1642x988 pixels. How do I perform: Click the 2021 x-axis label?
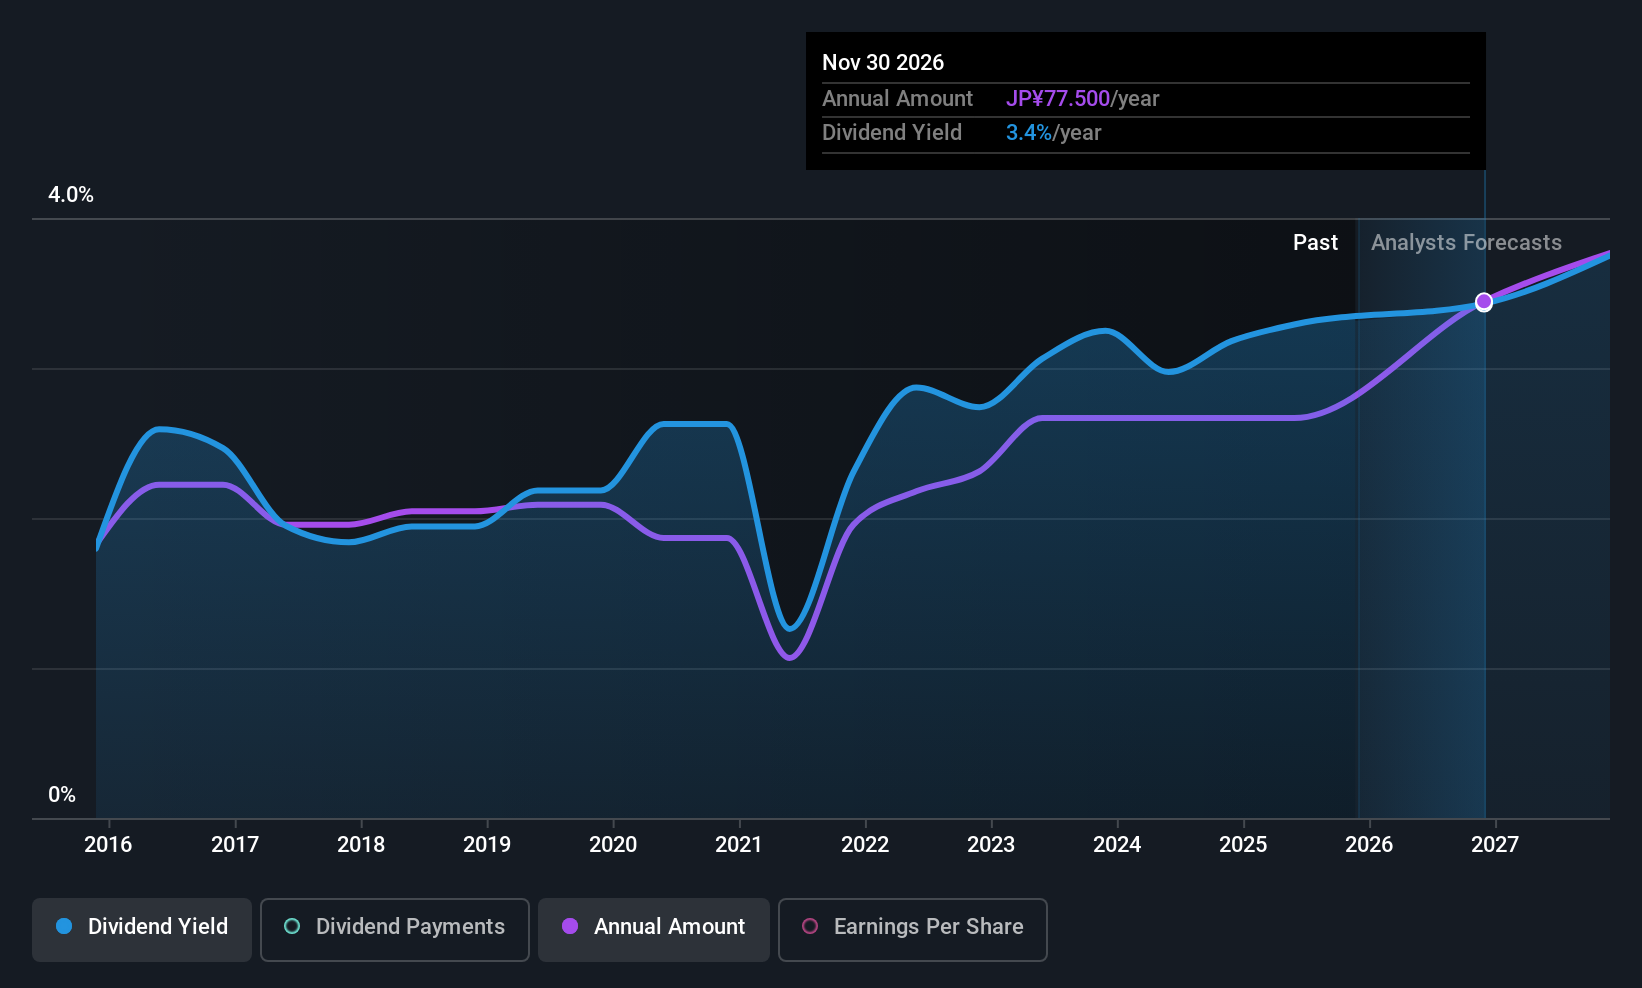[x=739, y=845]
